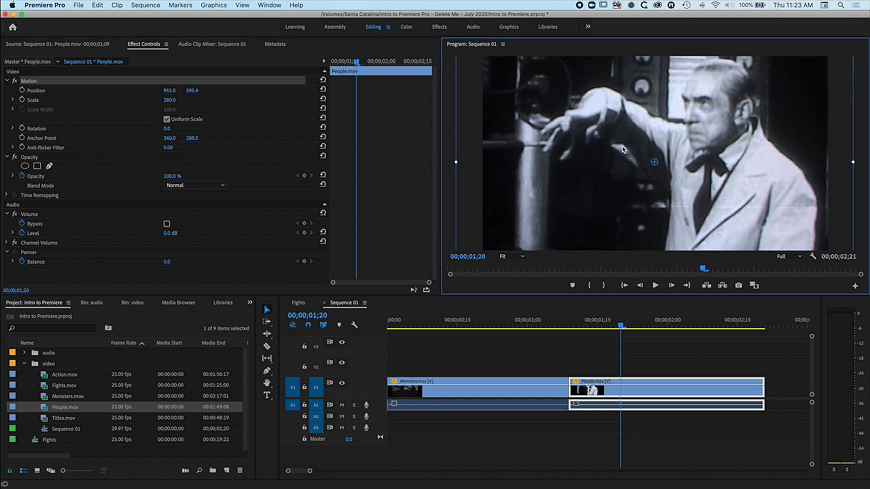This screenshot has height=489, width=870.
Task: Open Media Browser tab
Action: (x=178, y=303)
